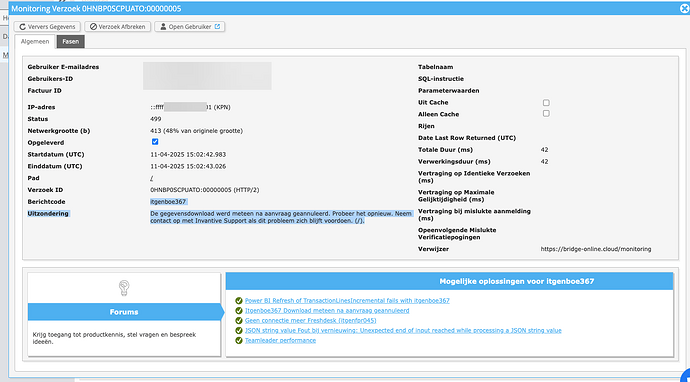Toggle the Alleen Cache checkbox

546,114
